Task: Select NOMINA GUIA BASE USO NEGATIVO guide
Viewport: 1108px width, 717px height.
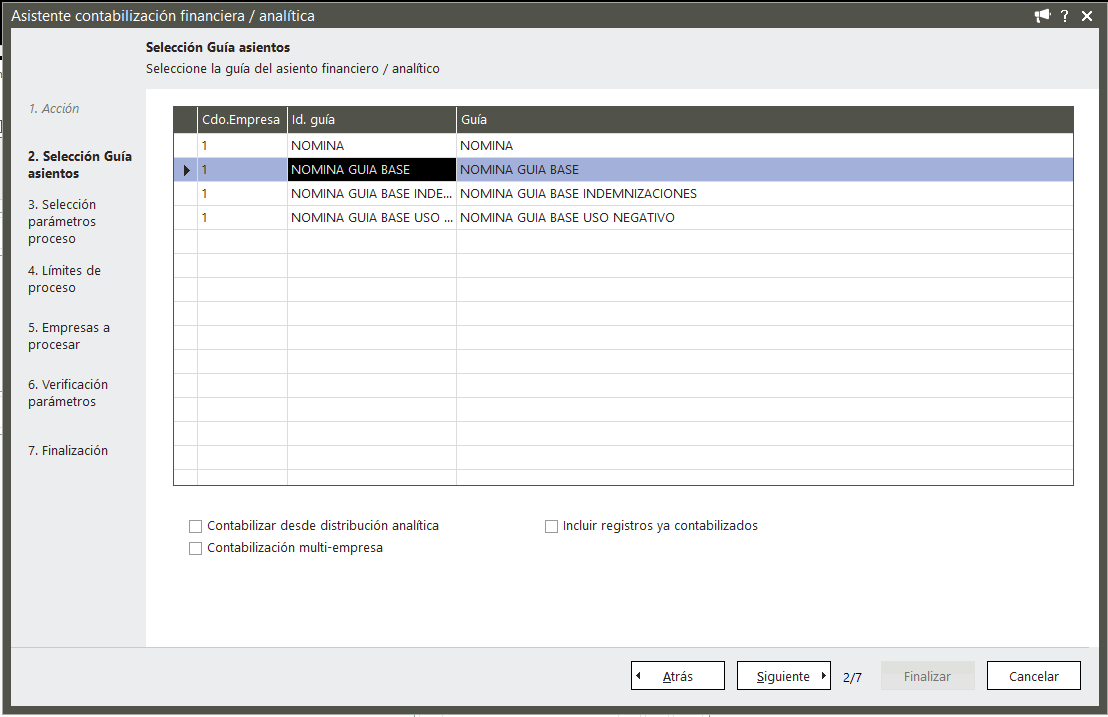Action: click(x=765, y=218)
